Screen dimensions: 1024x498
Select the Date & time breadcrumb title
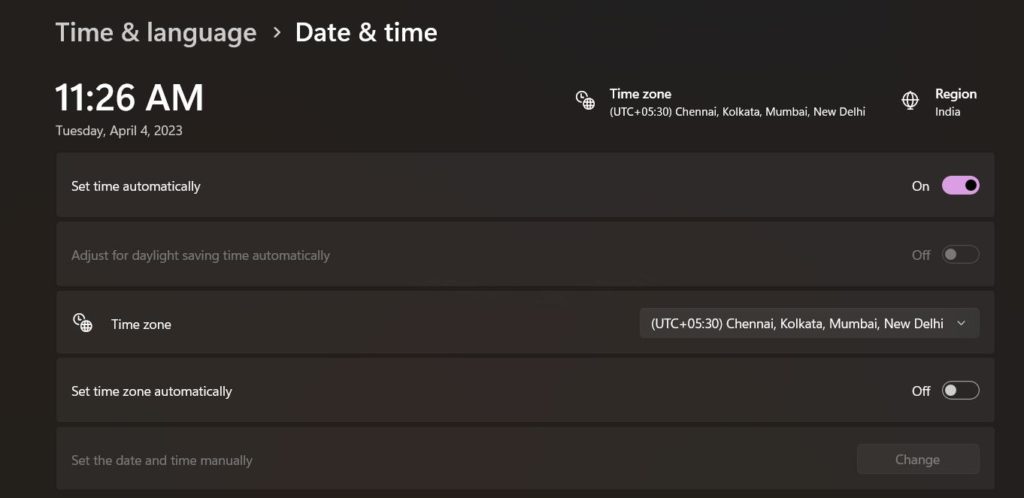click(x=366, y=33)
